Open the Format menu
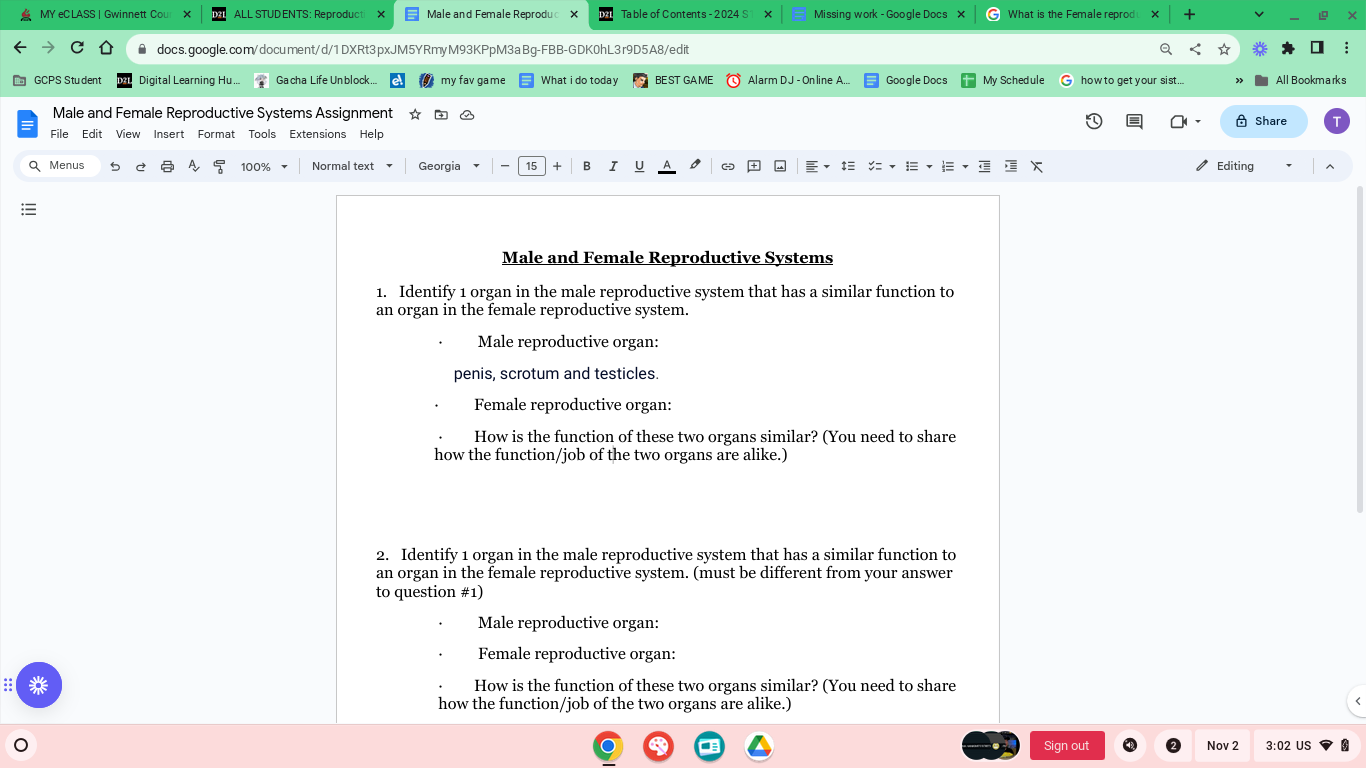The width and height of the screenshot is (1366, 768). point(216,134)
